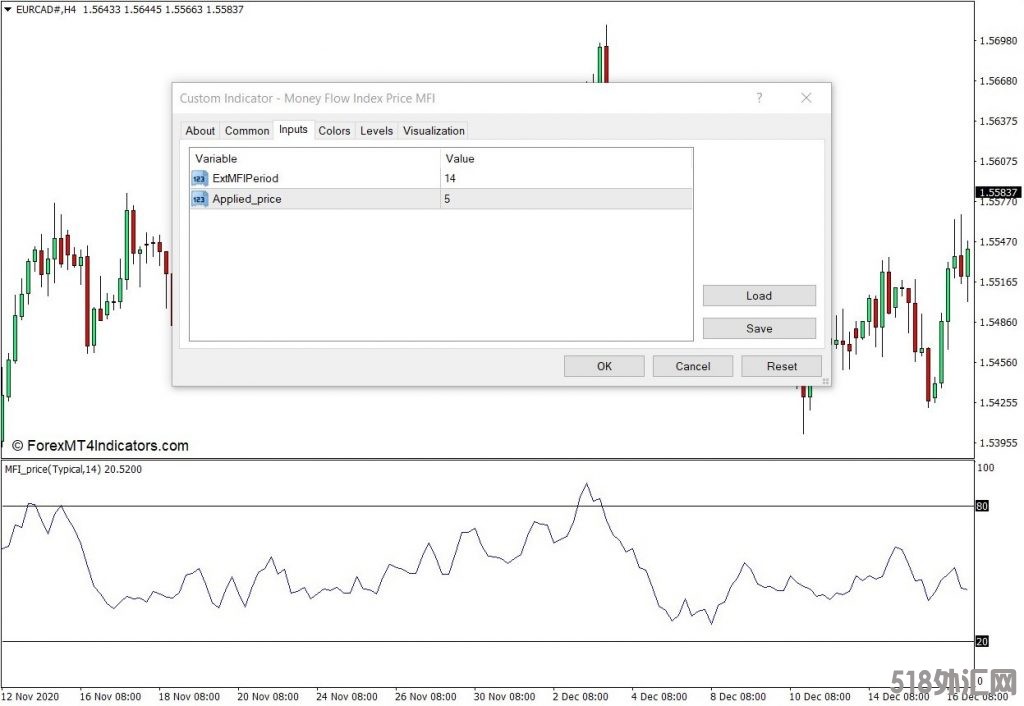
Task: Open the Levels tab
Action: click(376, 131)
